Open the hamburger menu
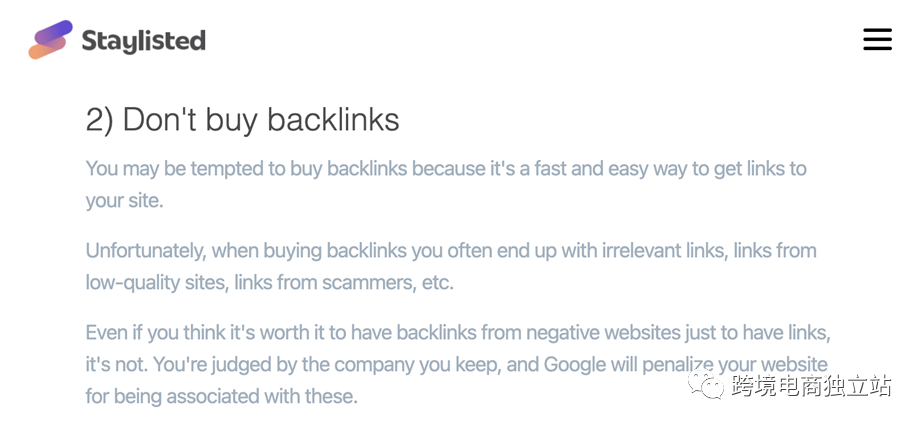Screen dimensions: 921x426 click(x=877, y=40)
